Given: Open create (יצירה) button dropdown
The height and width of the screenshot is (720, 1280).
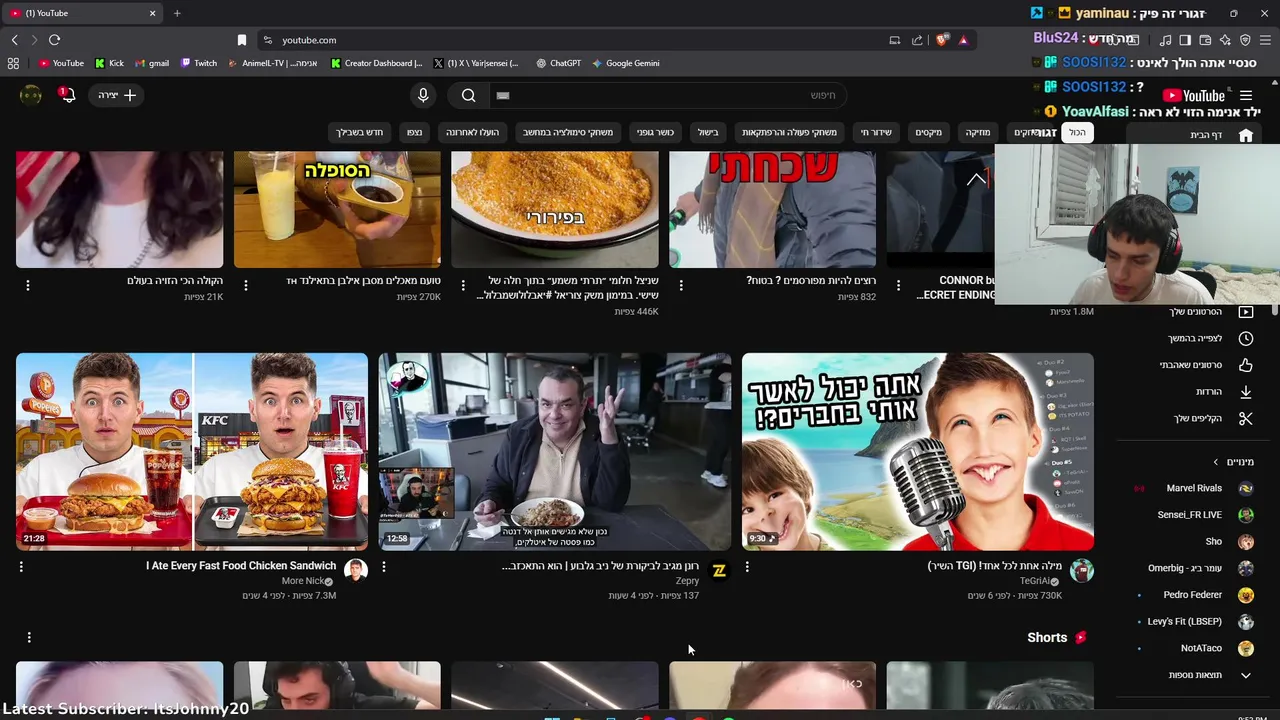Looking at the screenshot, I should 117,95.
